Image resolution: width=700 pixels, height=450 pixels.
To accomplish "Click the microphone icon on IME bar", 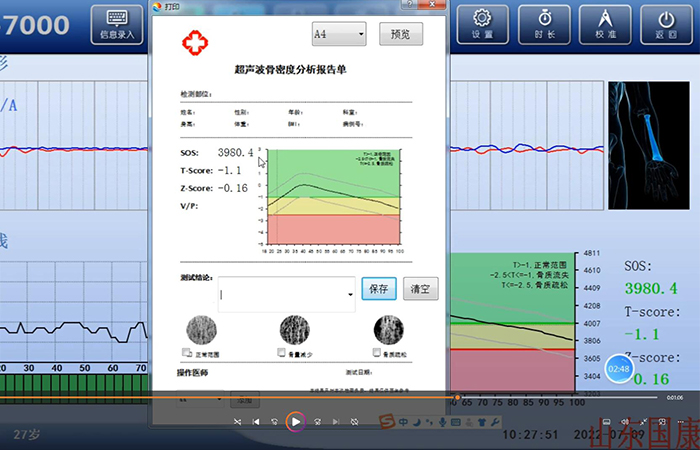I will pyautogui.click(x=442, y=422).
